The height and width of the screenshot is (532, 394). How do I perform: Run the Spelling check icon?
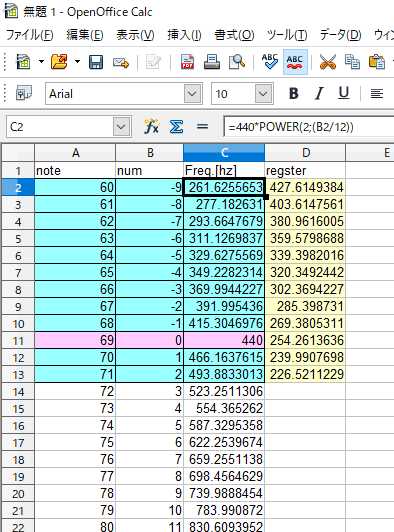pyautogui.click(x=270, y=62)
